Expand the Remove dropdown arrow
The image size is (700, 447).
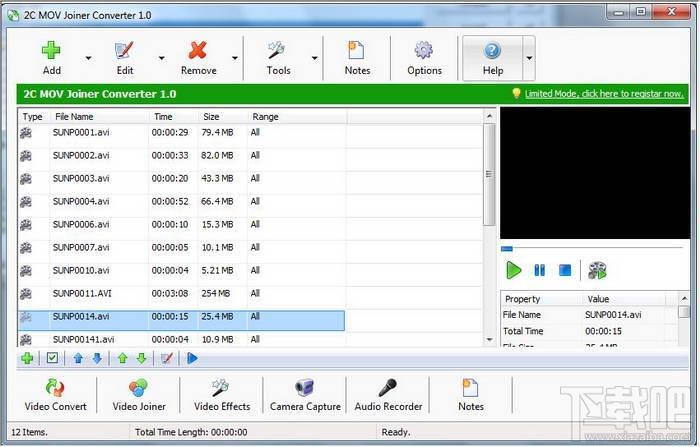pos(235,58)
